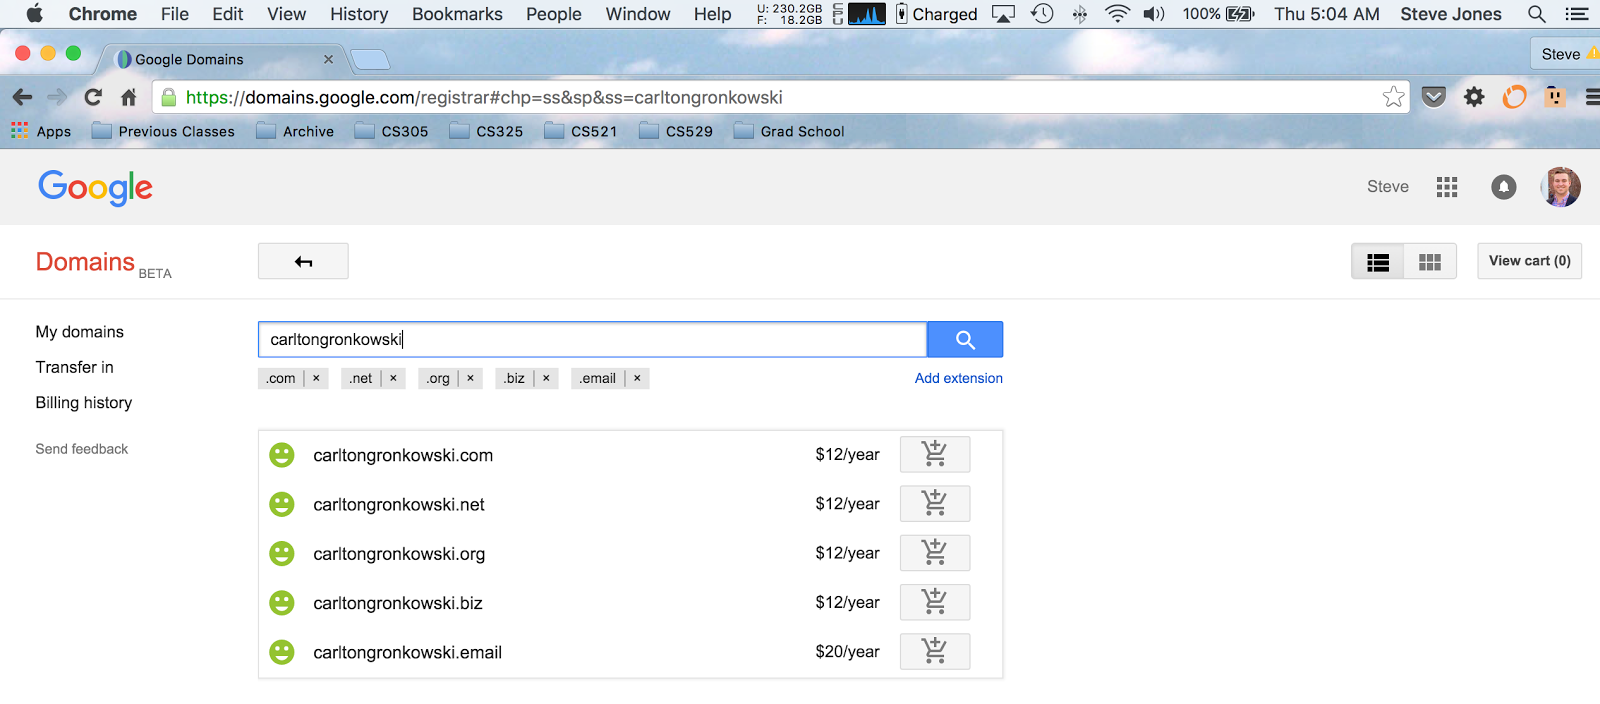1600x704 pixels.
Task: Switch to grid view layout
Action: click(1430, 262)
